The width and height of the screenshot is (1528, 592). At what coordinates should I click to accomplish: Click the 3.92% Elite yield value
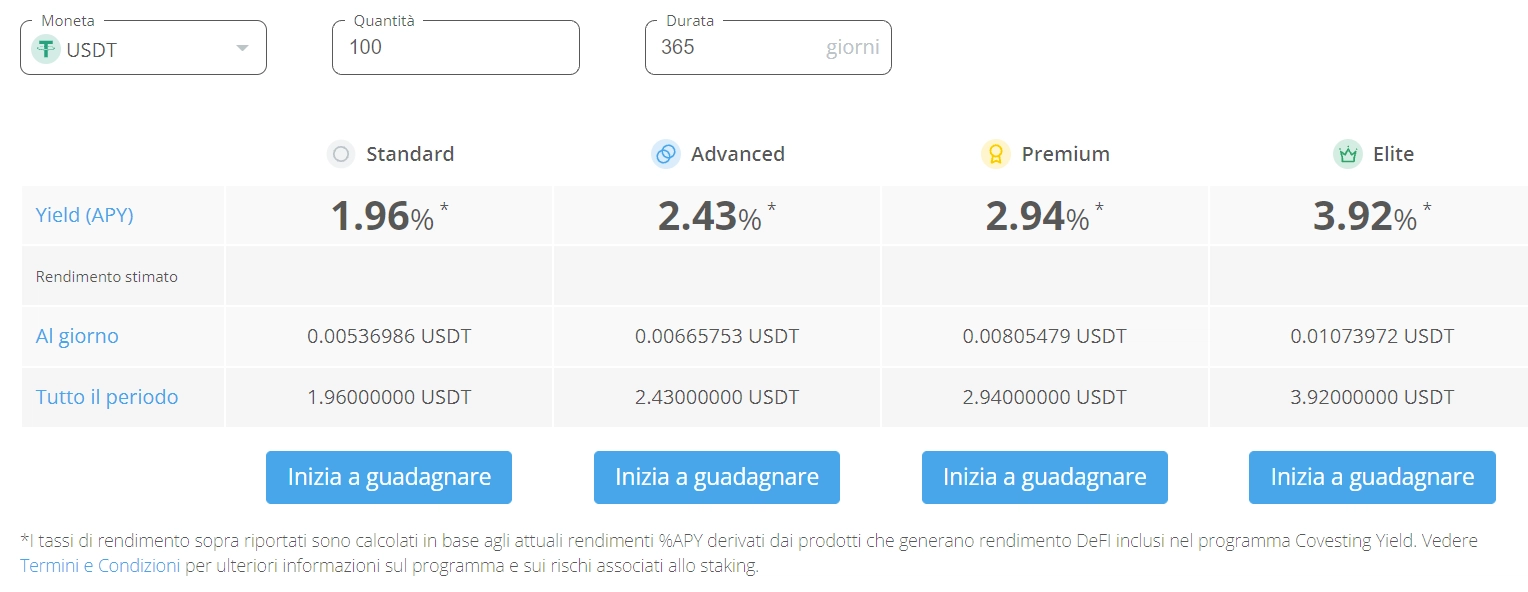1364,216
